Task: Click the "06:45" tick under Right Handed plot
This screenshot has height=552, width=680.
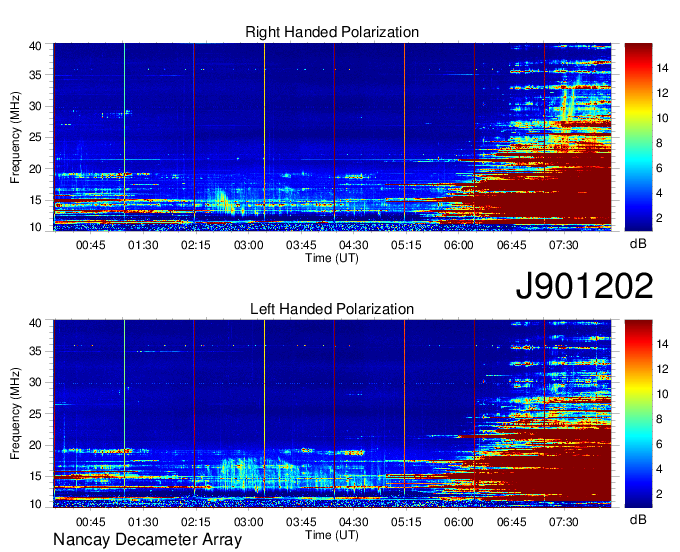Action: [511, 245]
